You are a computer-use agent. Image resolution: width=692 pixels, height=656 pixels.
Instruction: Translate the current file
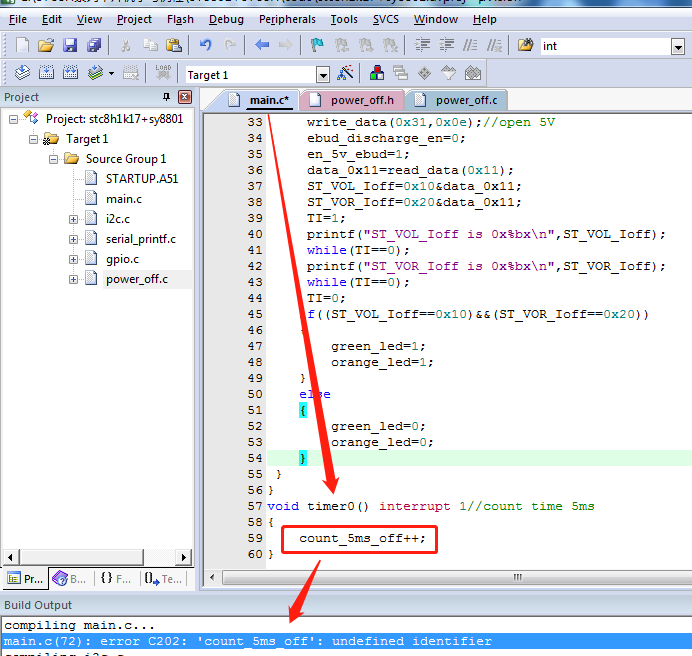22,72
